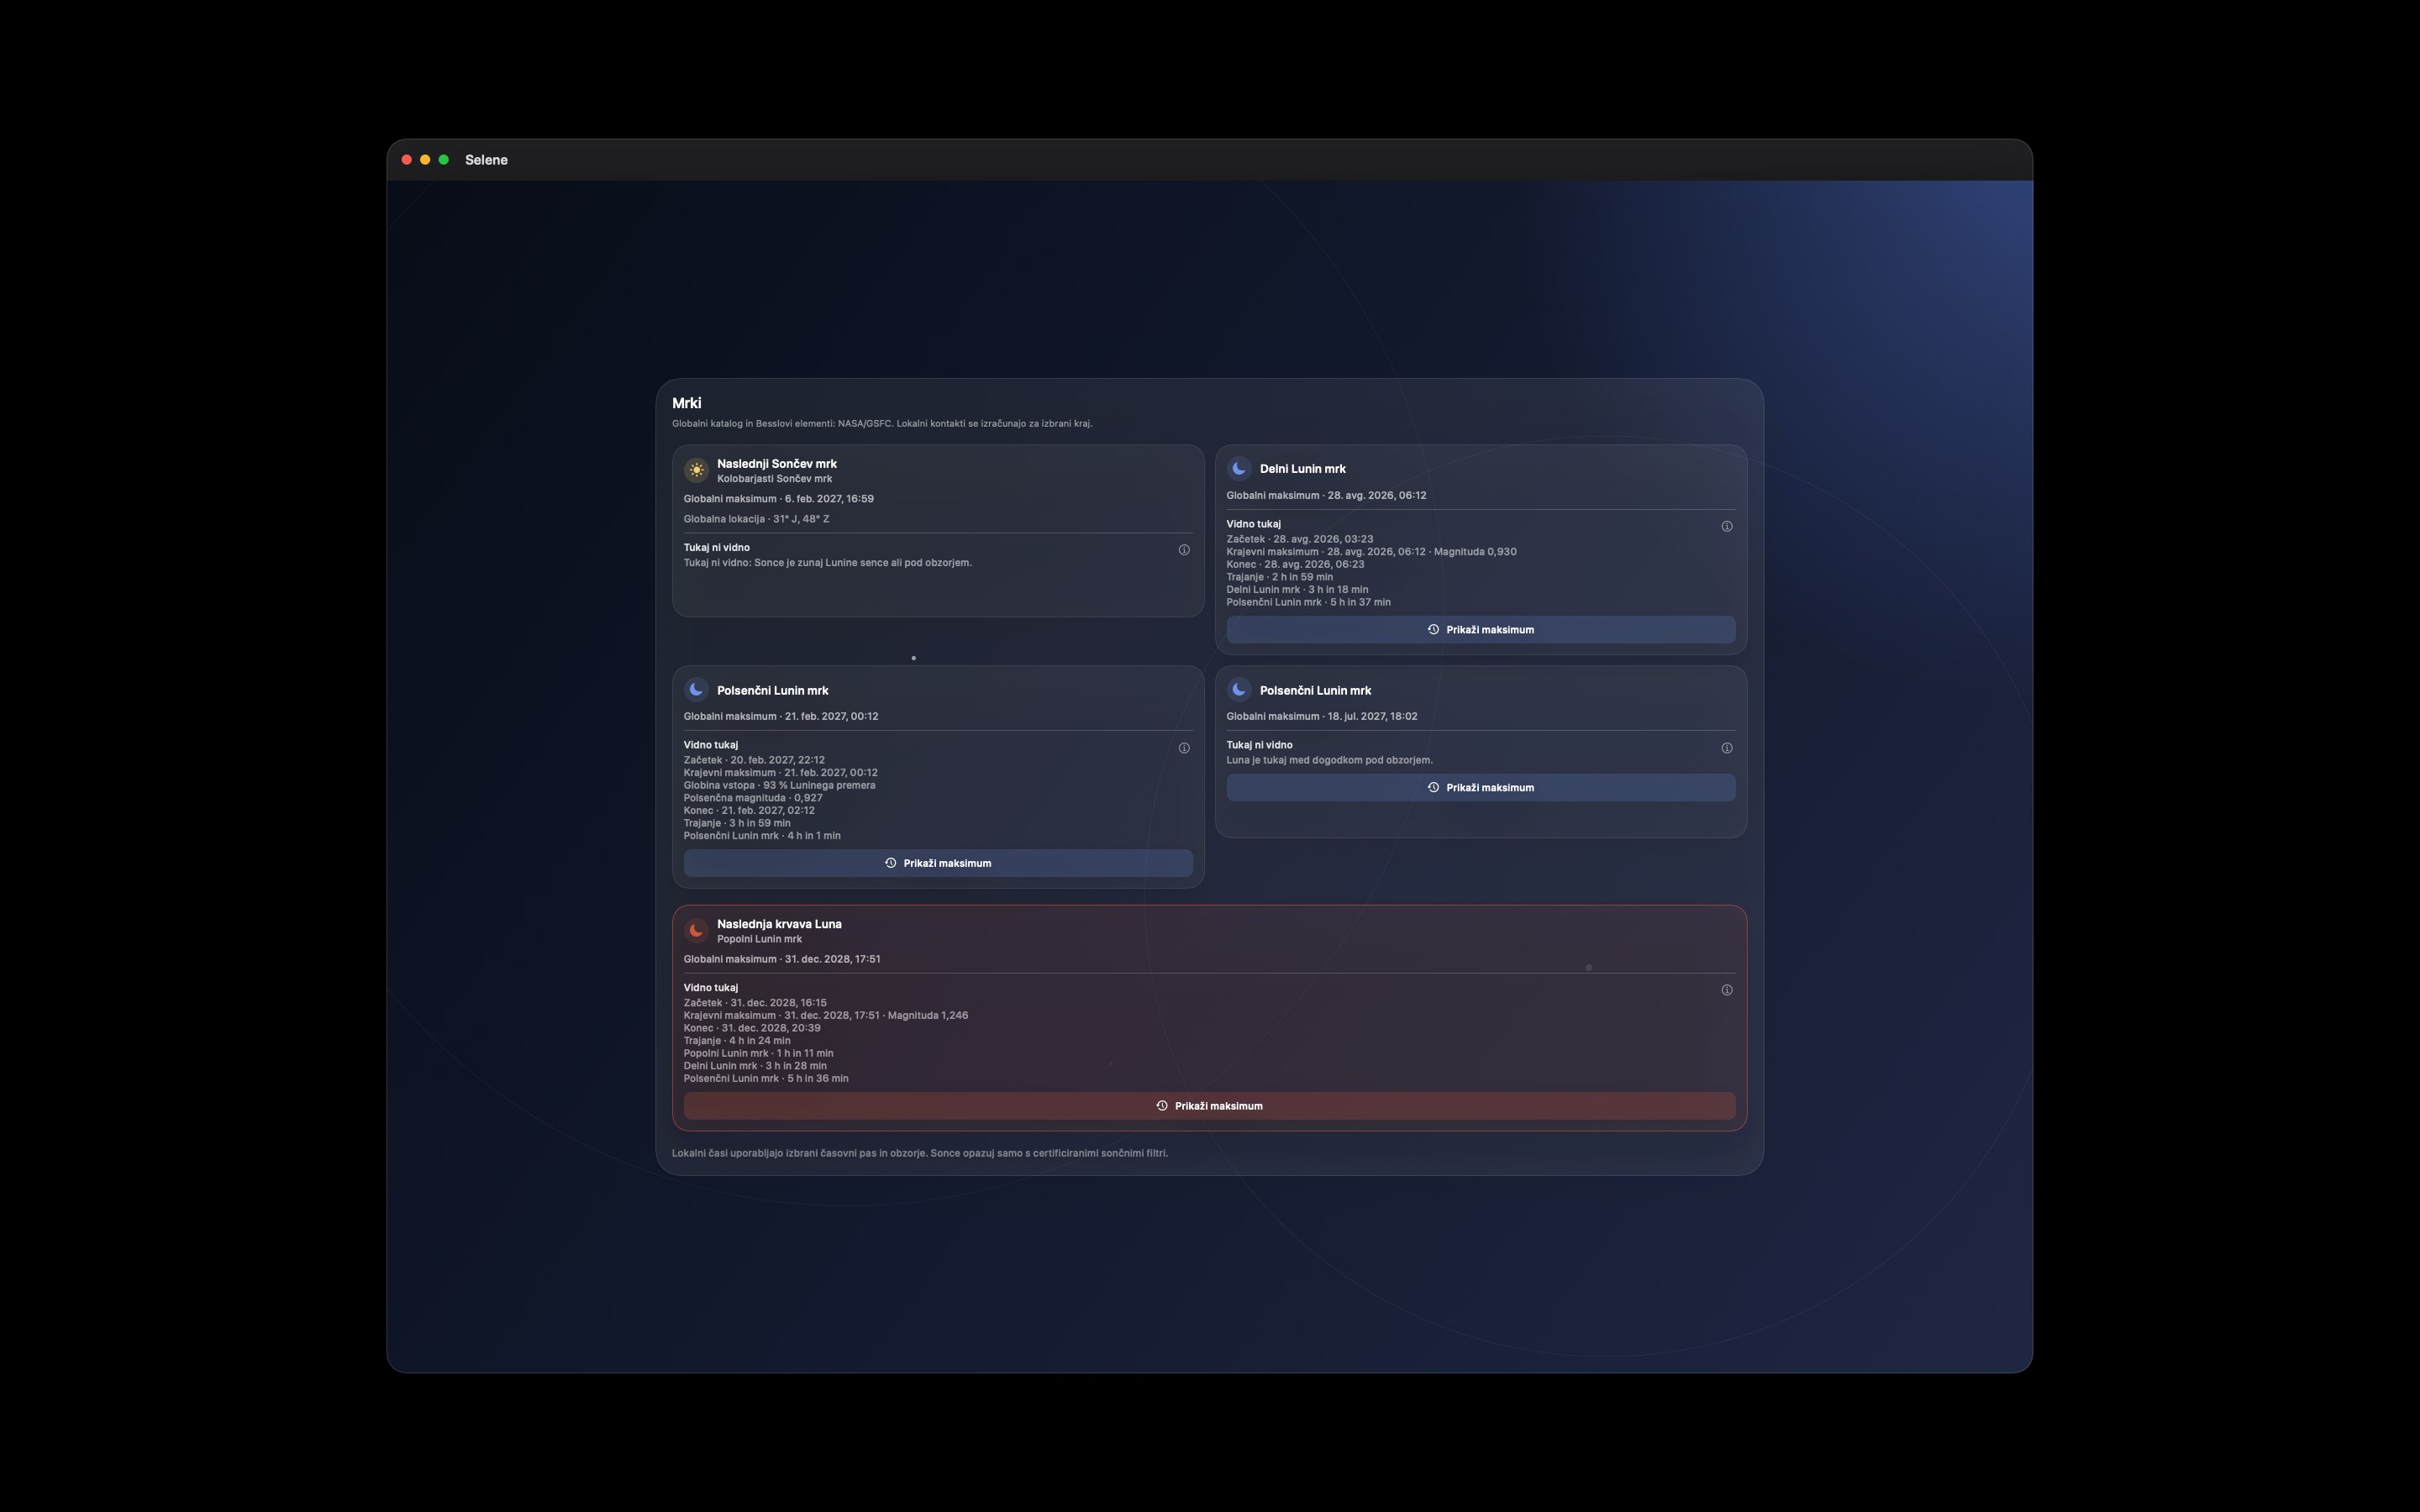Click 'Delni Lunin mrk' card title
Viewport: 2420px width, 1512px height.
tap(1303, 469)
